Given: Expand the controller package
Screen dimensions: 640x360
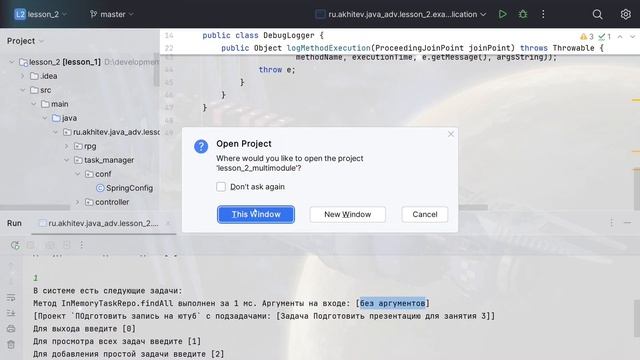Looking at the screenshot, I should coord(78,202).
